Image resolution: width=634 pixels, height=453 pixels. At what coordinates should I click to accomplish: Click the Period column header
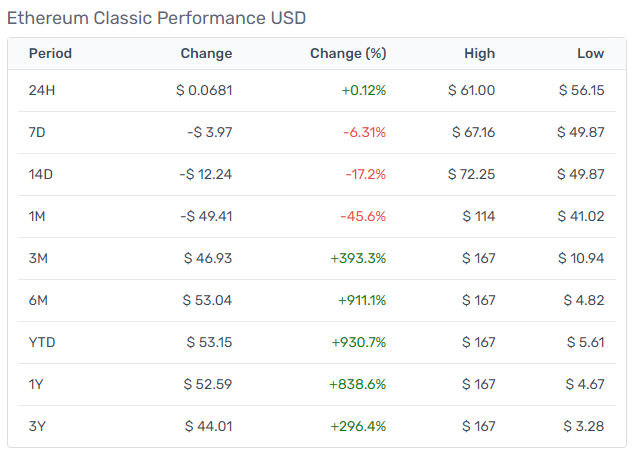tap(50, 53)
